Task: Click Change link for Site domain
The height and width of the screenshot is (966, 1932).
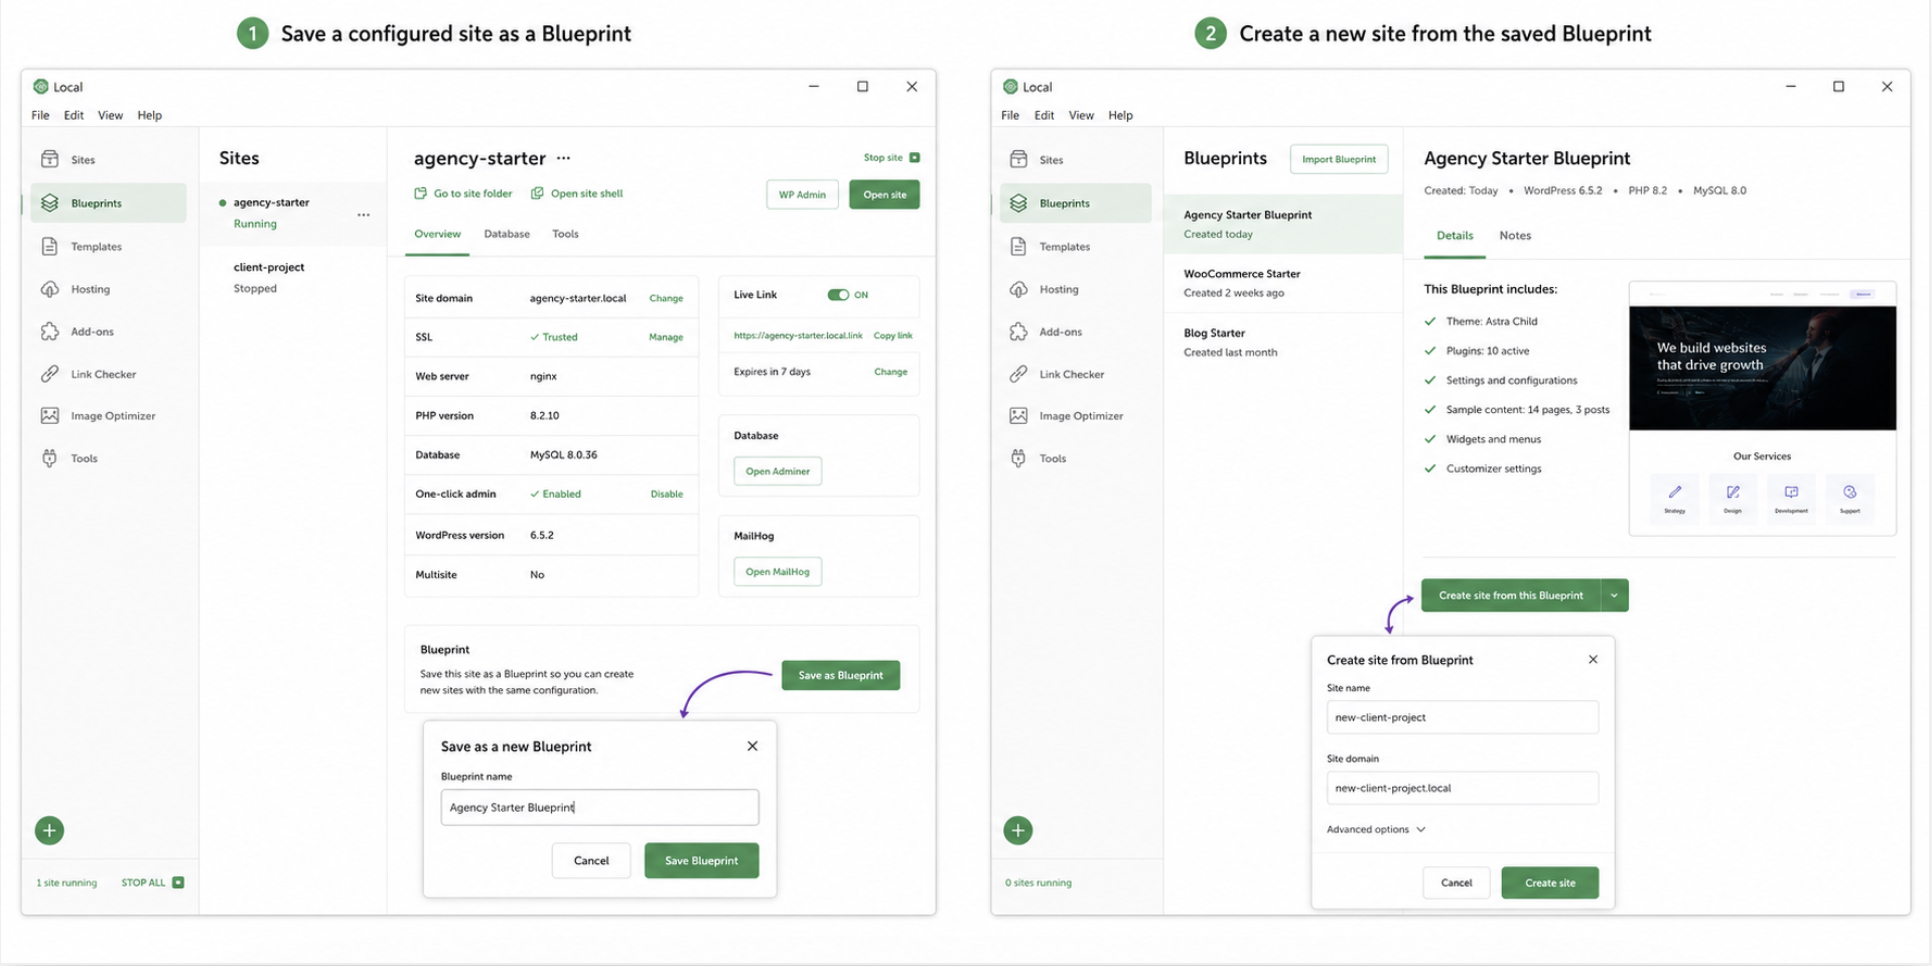Action: point(666,298)
